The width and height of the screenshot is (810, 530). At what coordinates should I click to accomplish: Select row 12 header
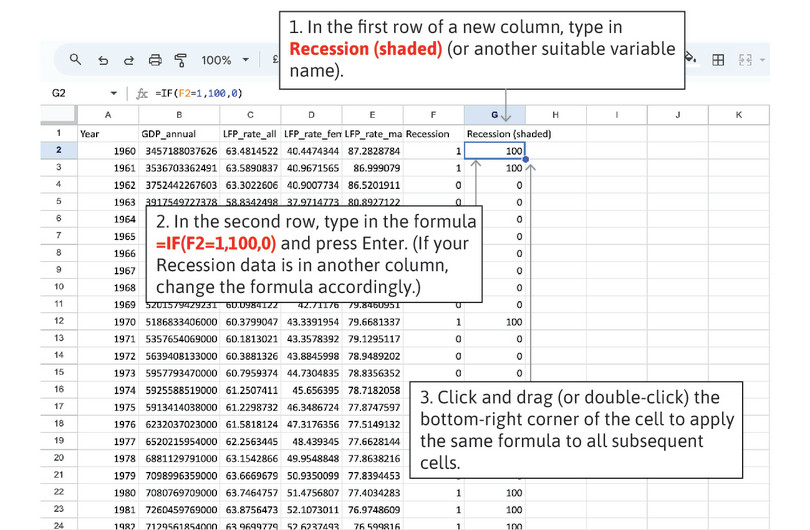[x=59, y=321]
